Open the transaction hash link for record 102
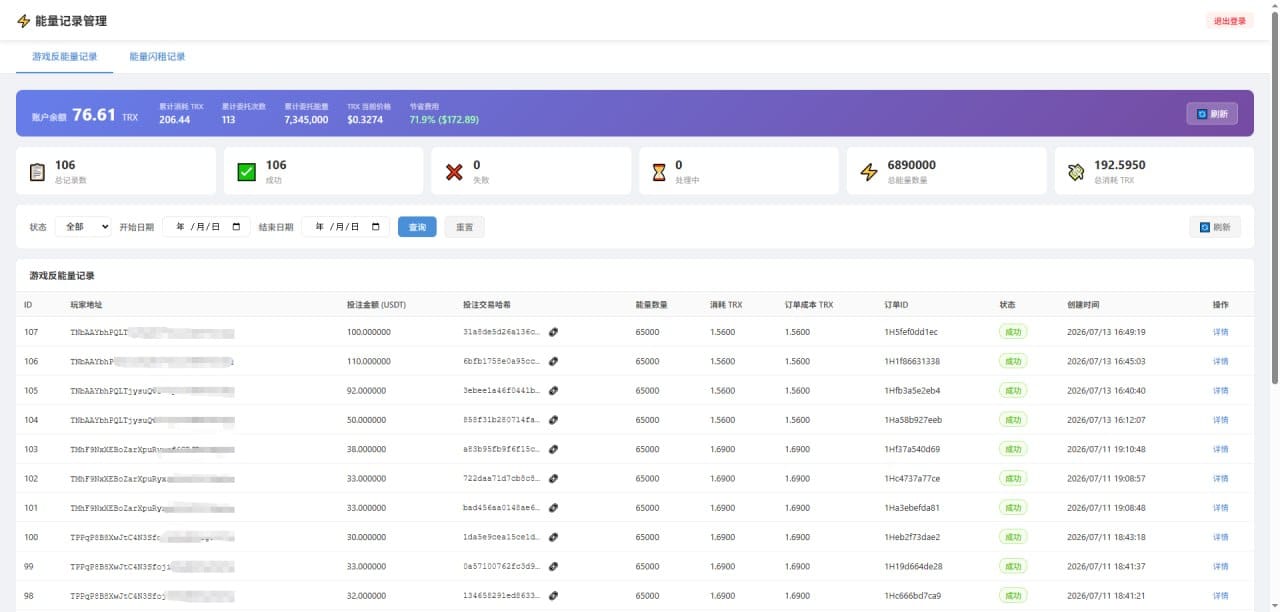 click(x=553, y=479)
